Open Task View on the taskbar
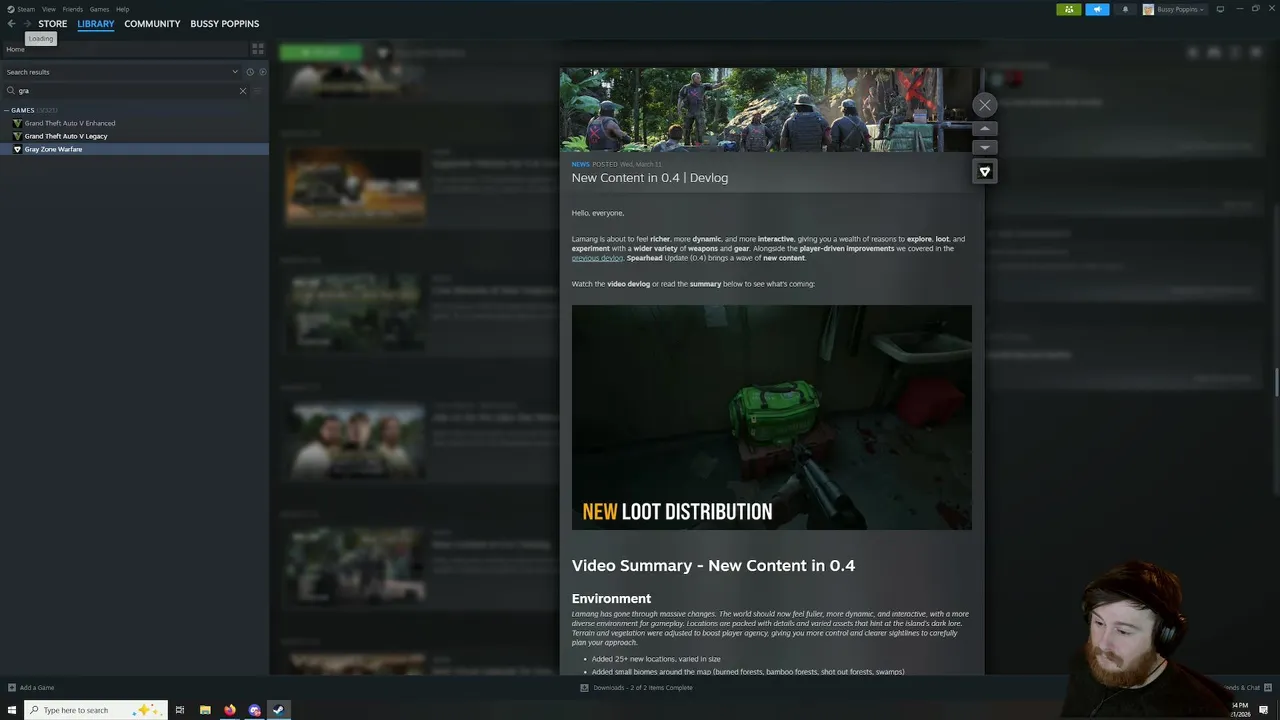This screenshot has height=720, width=1280. coord(180,710)
